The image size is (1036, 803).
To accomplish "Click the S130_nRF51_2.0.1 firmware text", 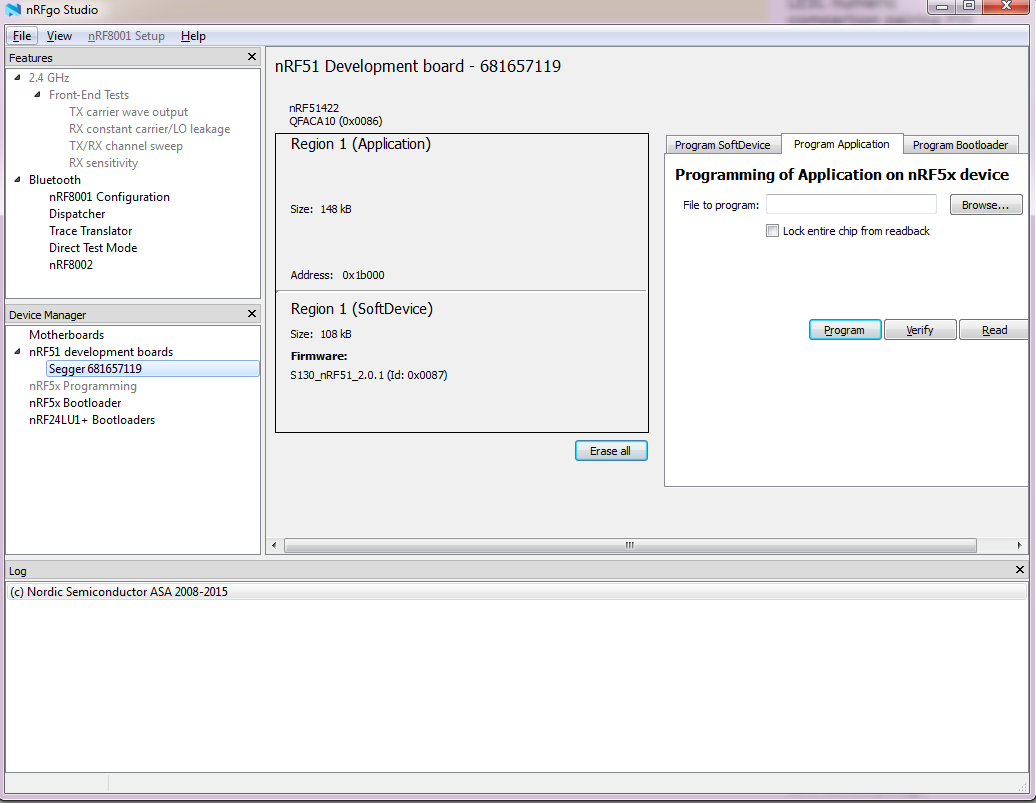I will pyautogui.click(x=369, y=375).
